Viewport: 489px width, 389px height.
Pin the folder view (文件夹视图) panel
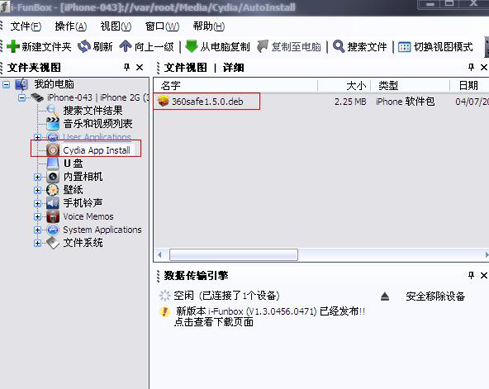point(127,67)
